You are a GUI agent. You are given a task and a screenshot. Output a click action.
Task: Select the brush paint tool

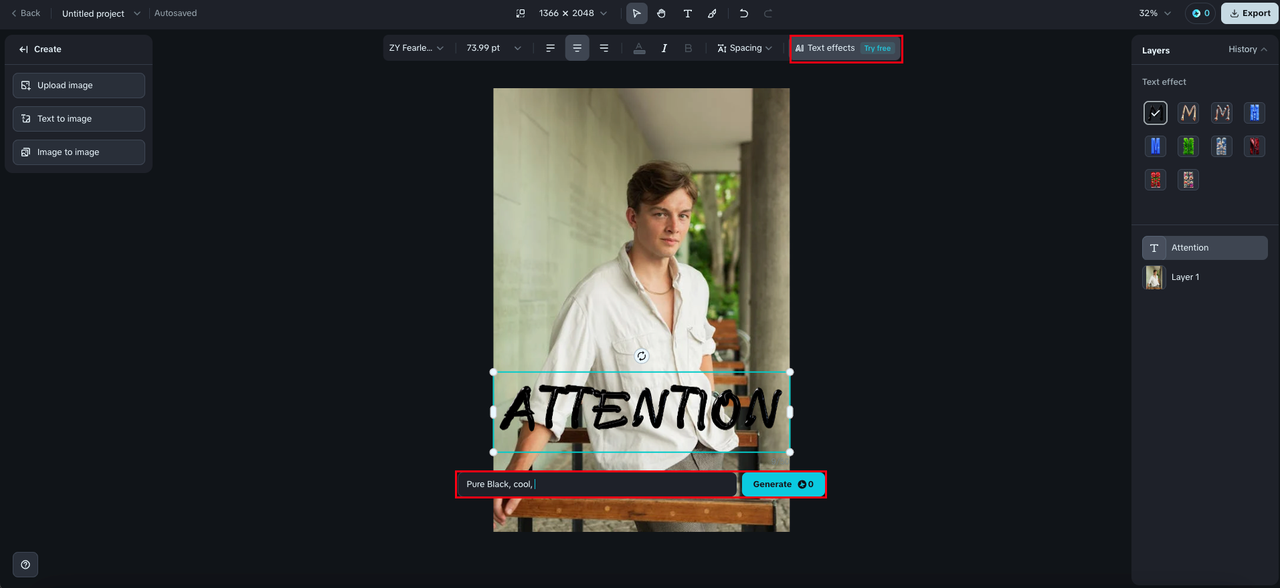[712, 13]
